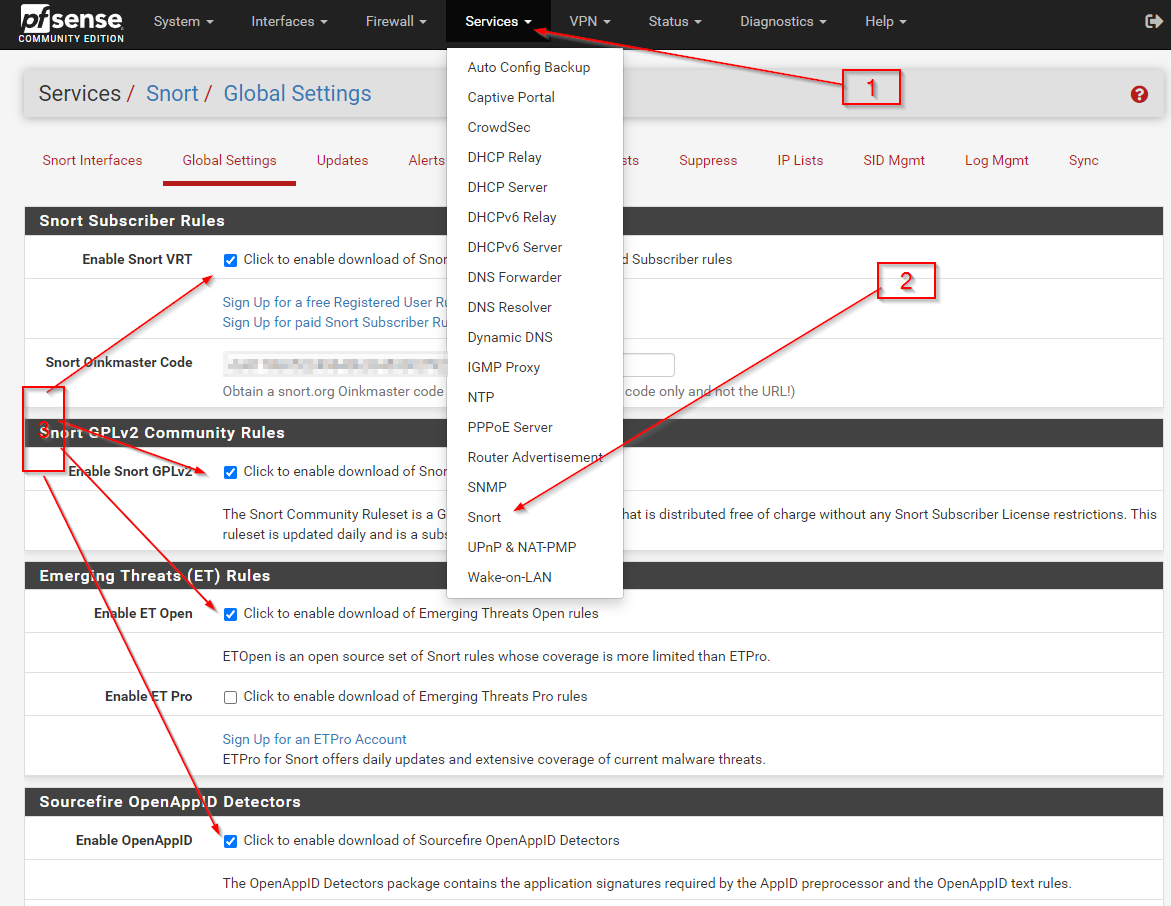Open the Firewall dropdown menu
Viewport: 1171px width, 906px height.
click(x=395, y=22)
